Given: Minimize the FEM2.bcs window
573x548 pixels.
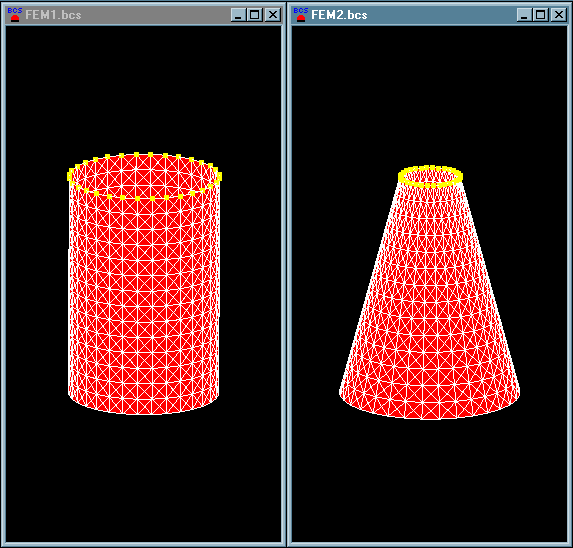Looking at the screenshot, I should point(524,15).
